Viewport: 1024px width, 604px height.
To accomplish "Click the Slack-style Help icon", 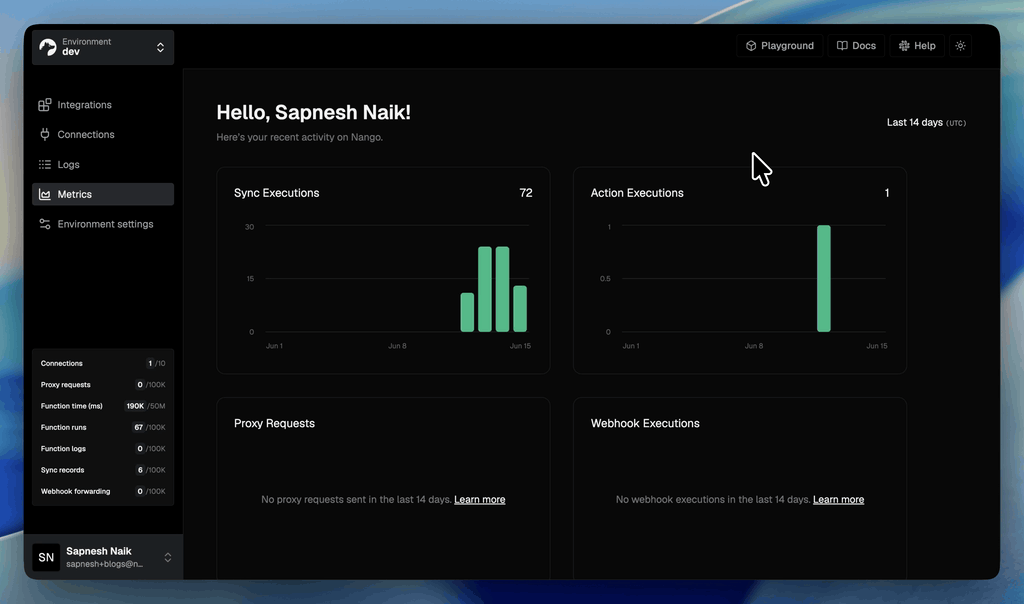I will coord(904,46).
